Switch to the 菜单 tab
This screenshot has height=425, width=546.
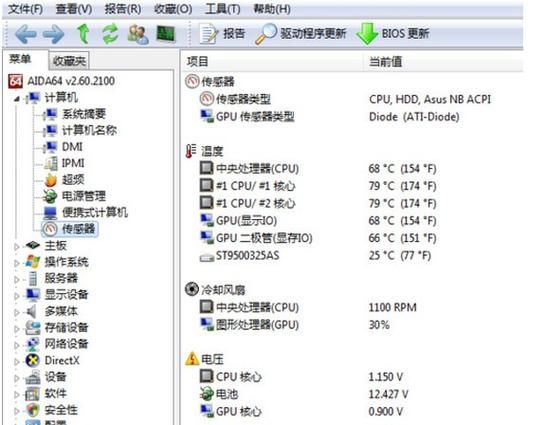click(20, 59)
